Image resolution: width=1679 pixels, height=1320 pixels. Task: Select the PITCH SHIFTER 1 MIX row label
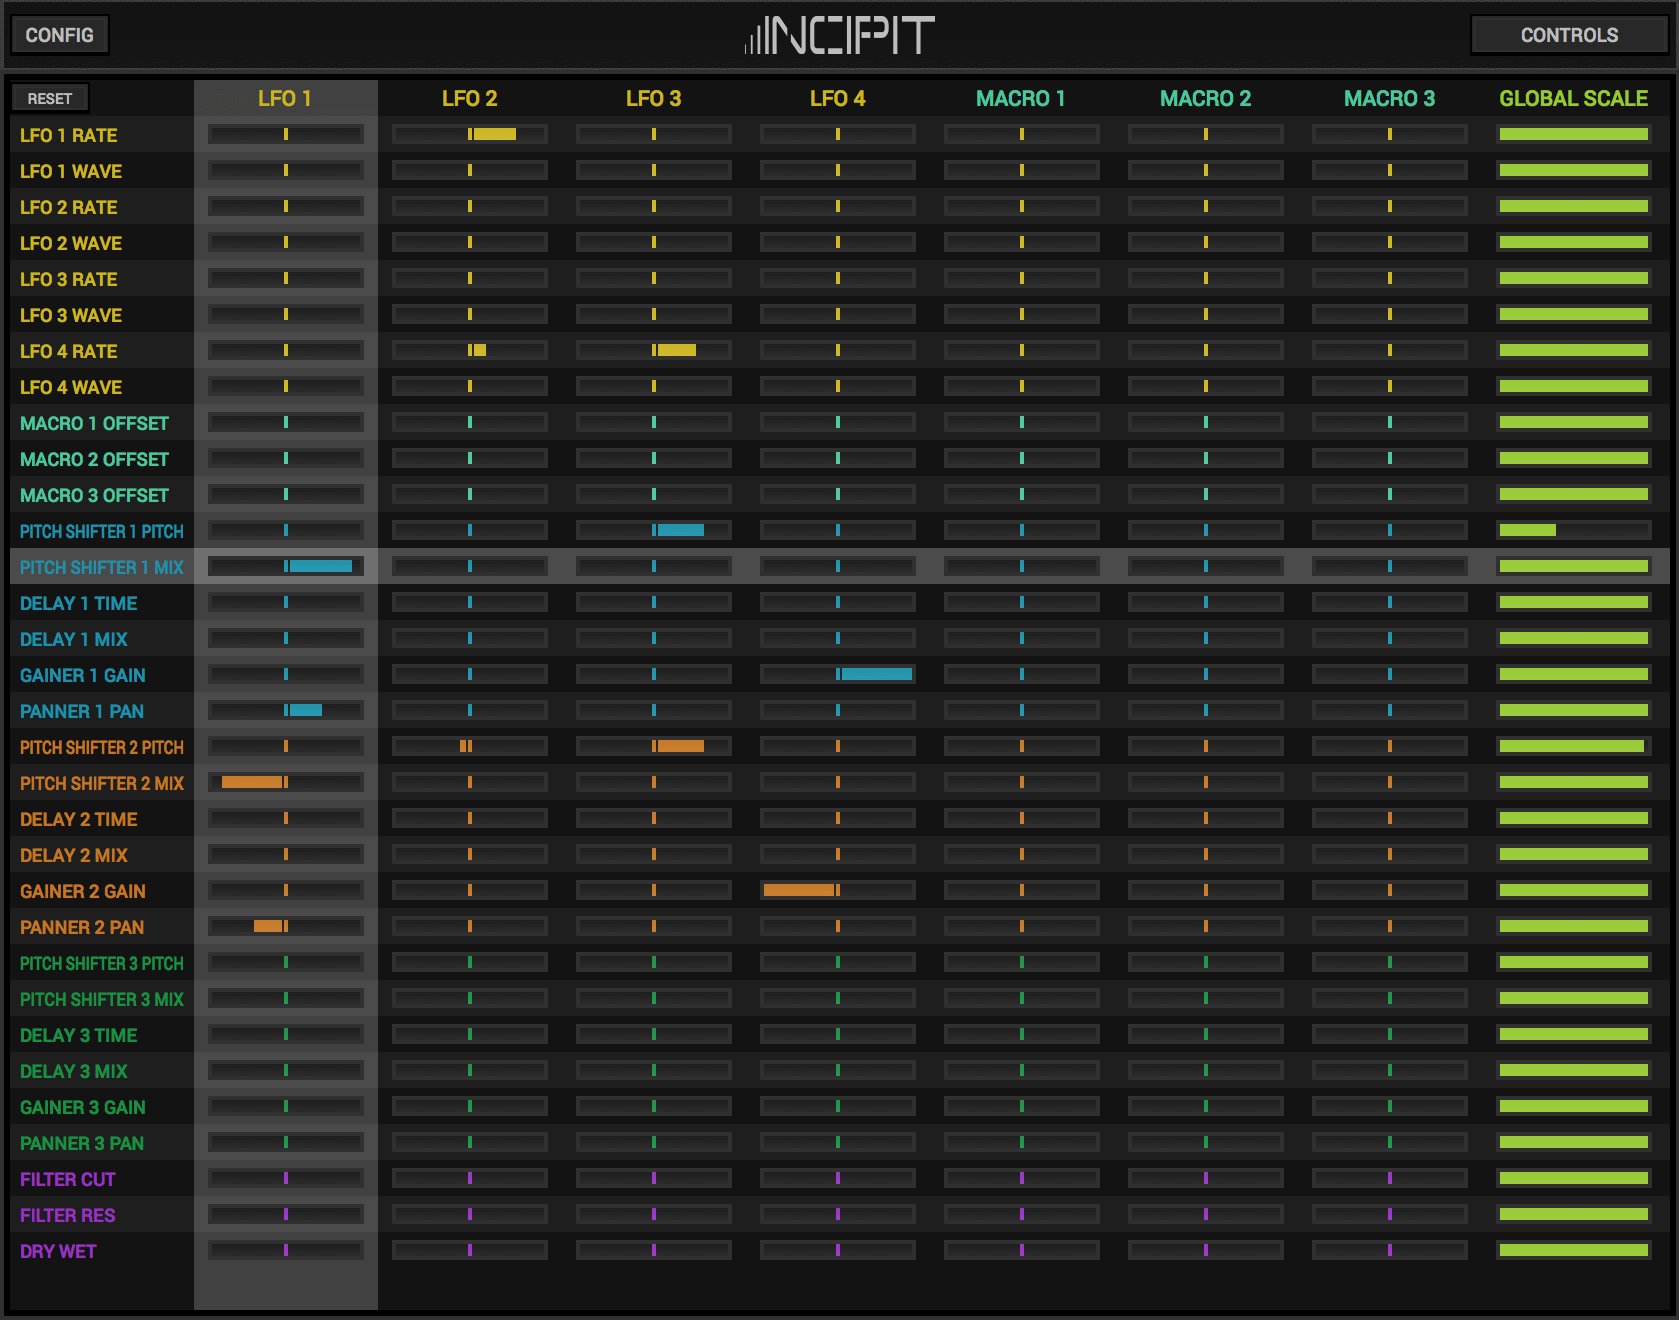point(101,566)
